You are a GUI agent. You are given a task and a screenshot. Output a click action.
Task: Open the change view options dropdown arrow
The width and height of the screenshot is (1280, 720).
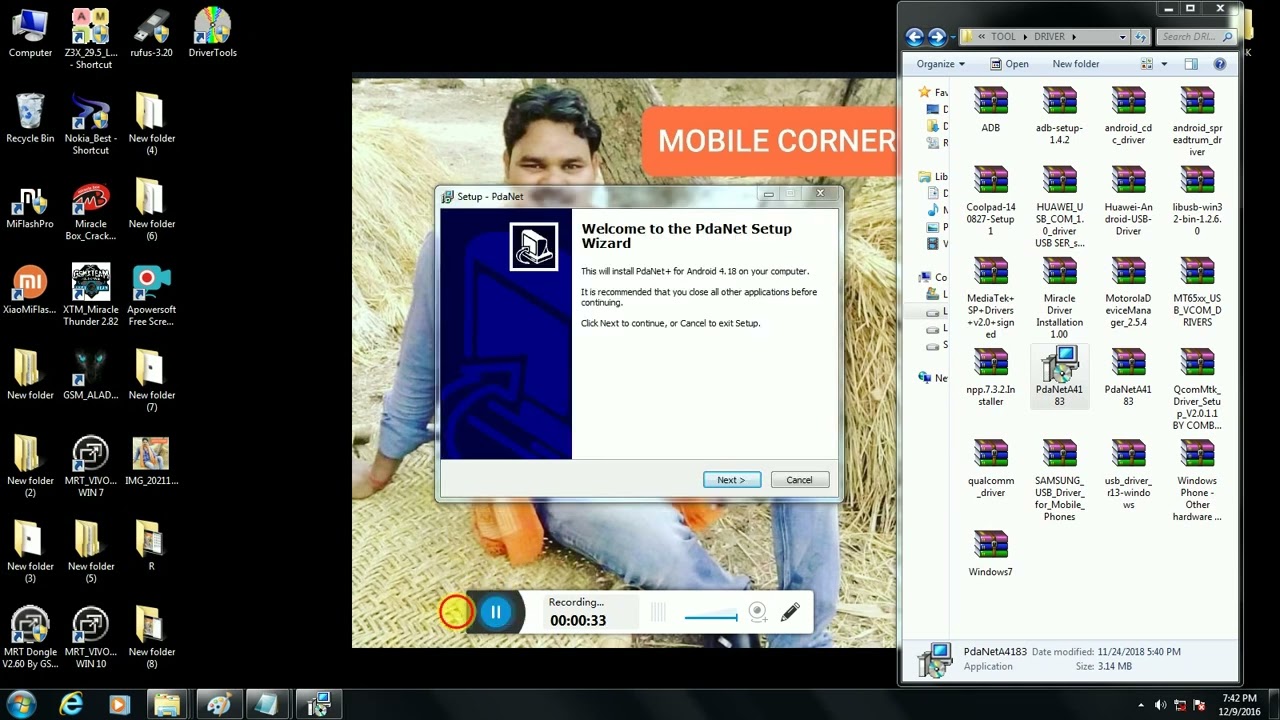click(1164, 64)
